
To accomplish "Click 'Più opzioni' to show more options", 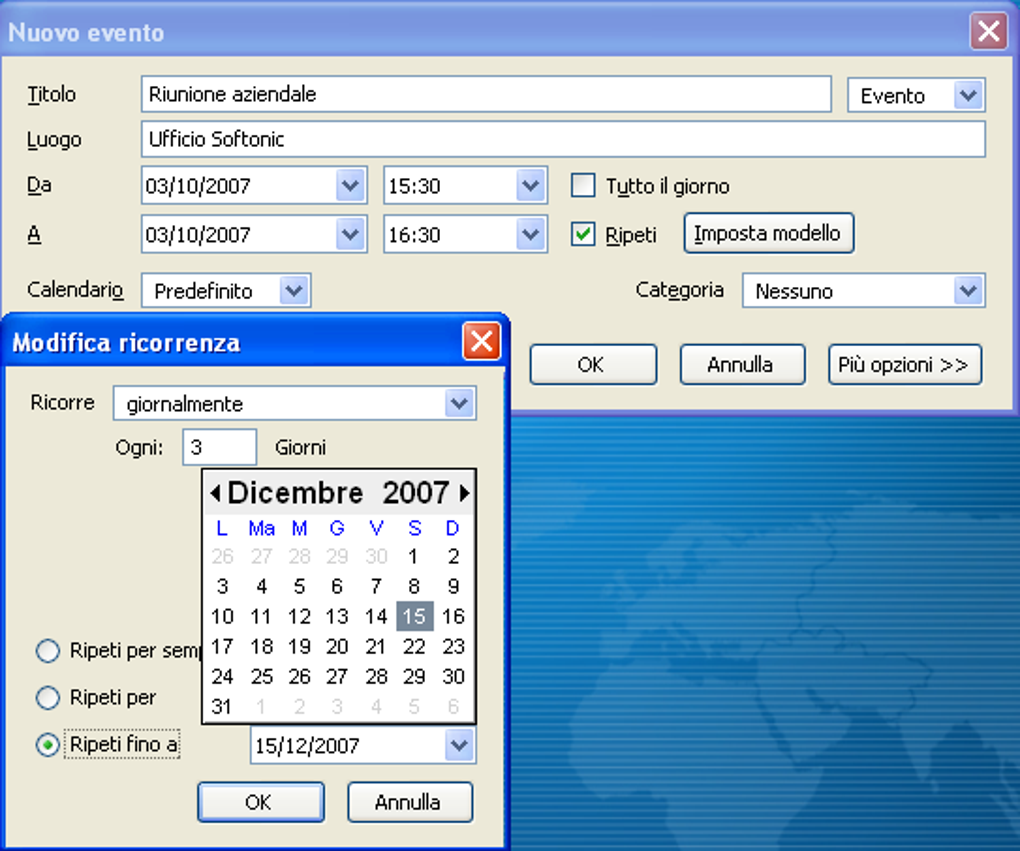I will [x=904, y=364].
